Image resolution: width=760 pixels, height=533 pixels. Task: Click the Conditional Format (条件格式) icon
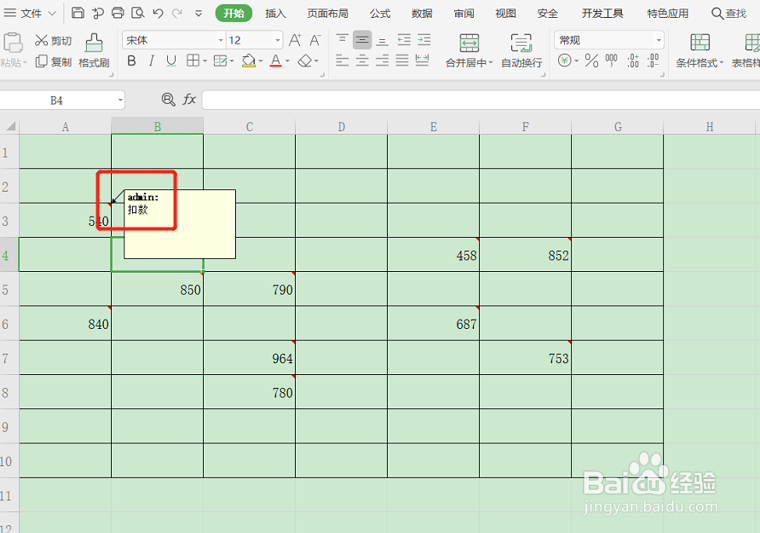[700, 43]
